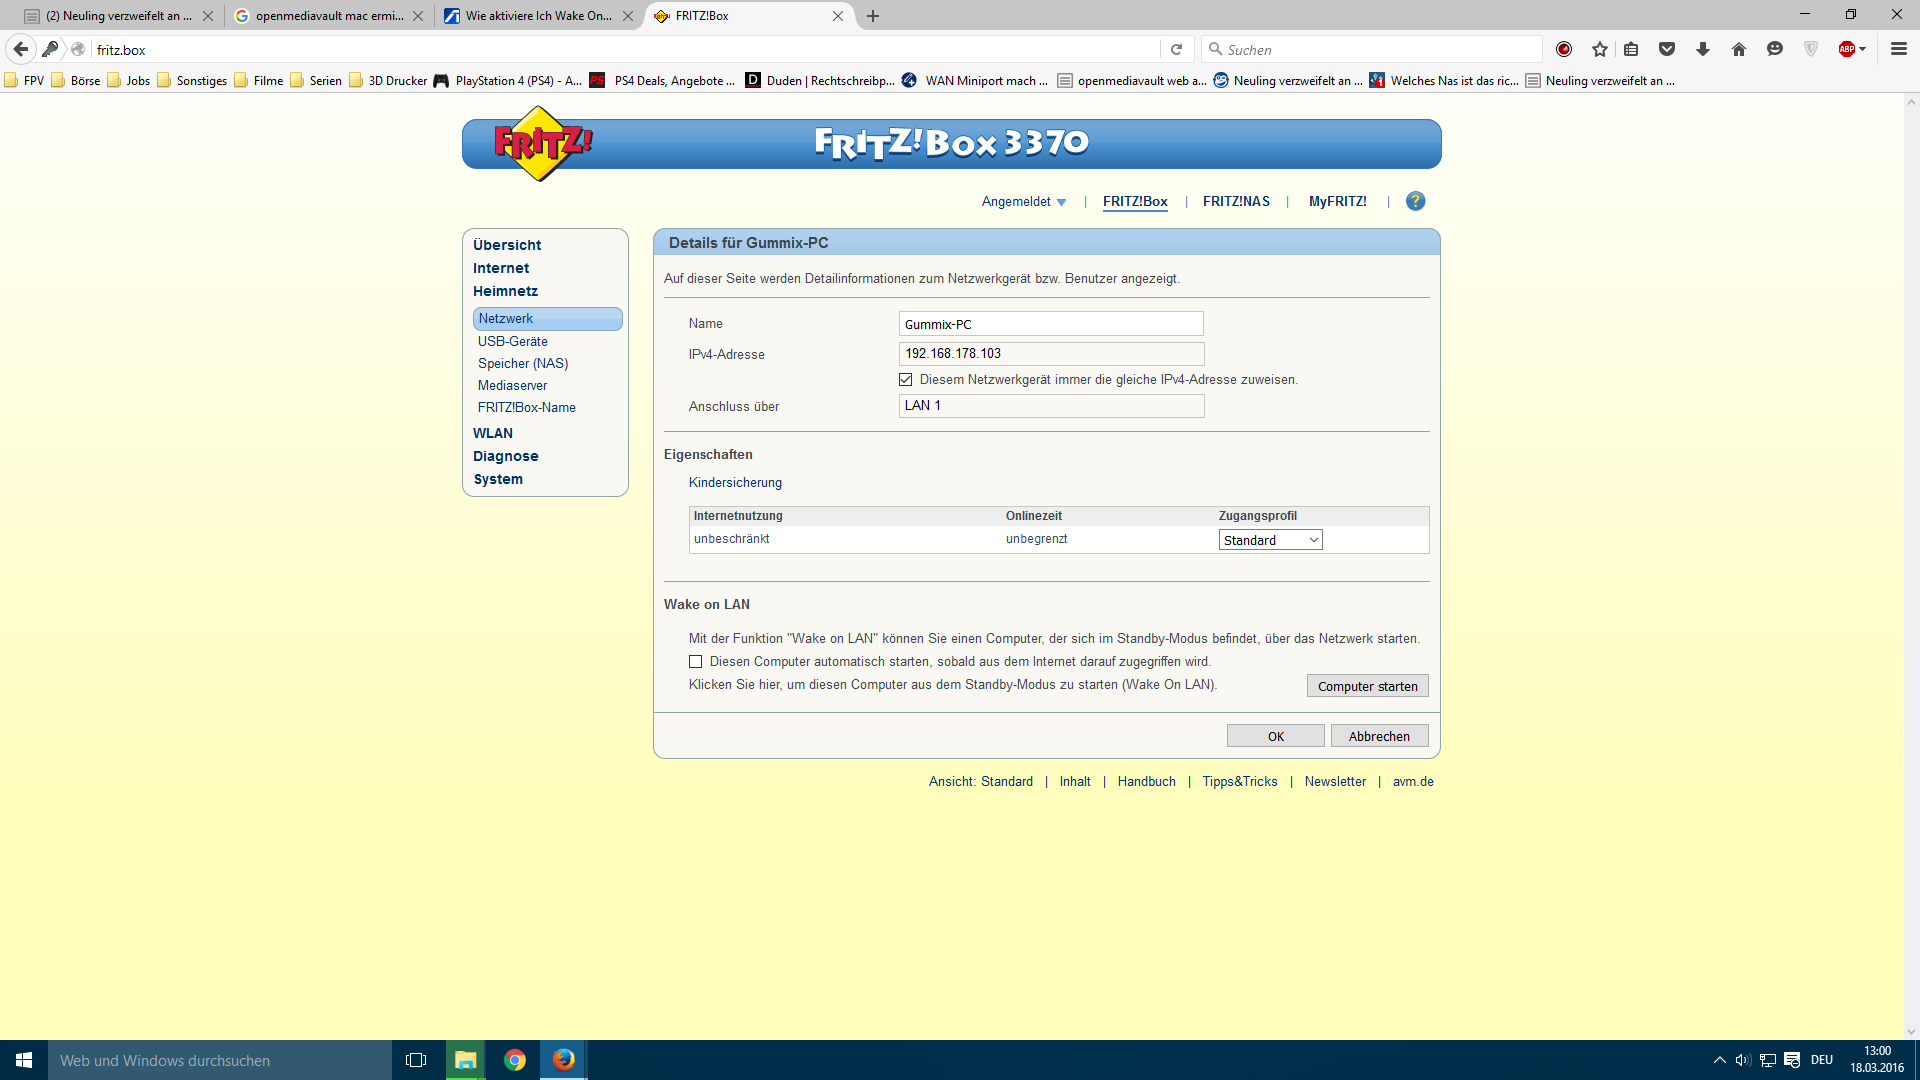Open the System sidebar menu
This screenshot has width=1920, height=1080.
(498, 479)
